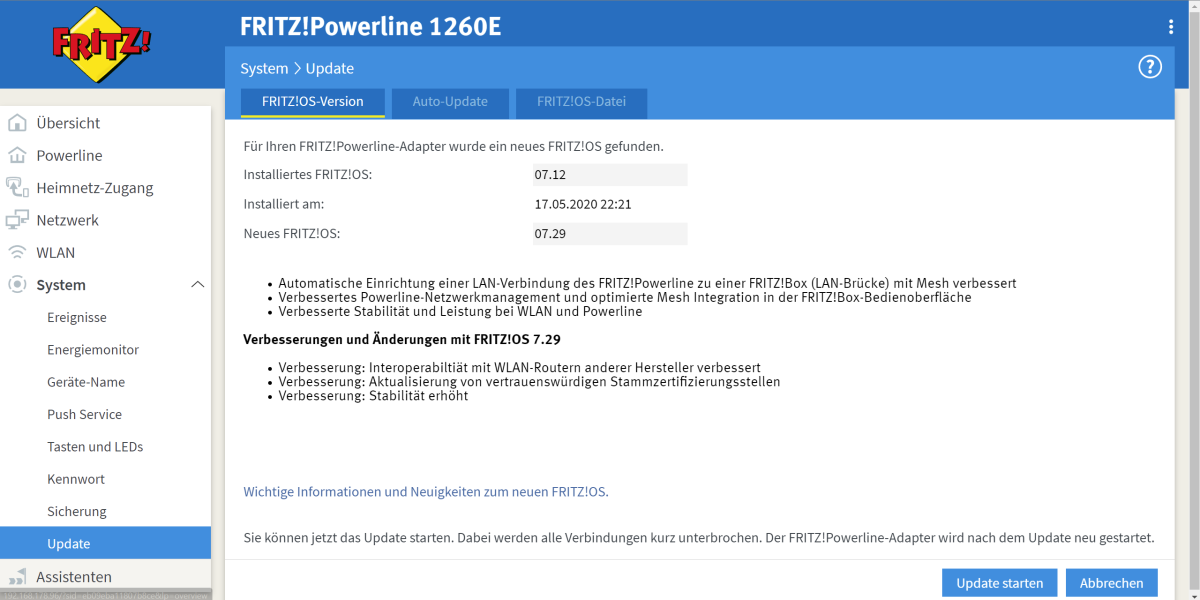Switch to the Auto-Update tab
1200x600 pixels.
click(x=450, y=102)
